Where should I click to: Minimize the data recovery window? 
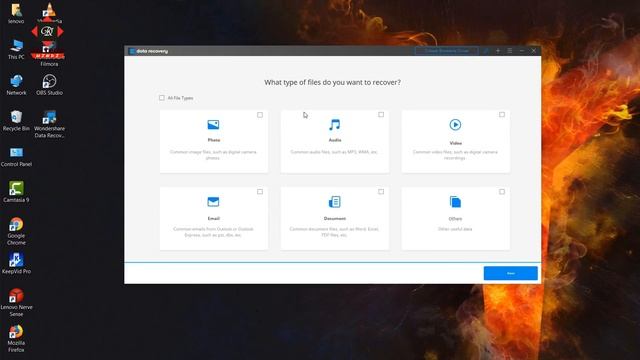(522, 51)
